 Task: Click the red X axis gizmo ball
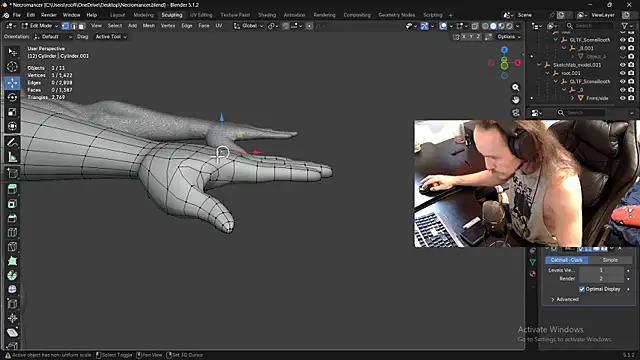tap(518, 62)
